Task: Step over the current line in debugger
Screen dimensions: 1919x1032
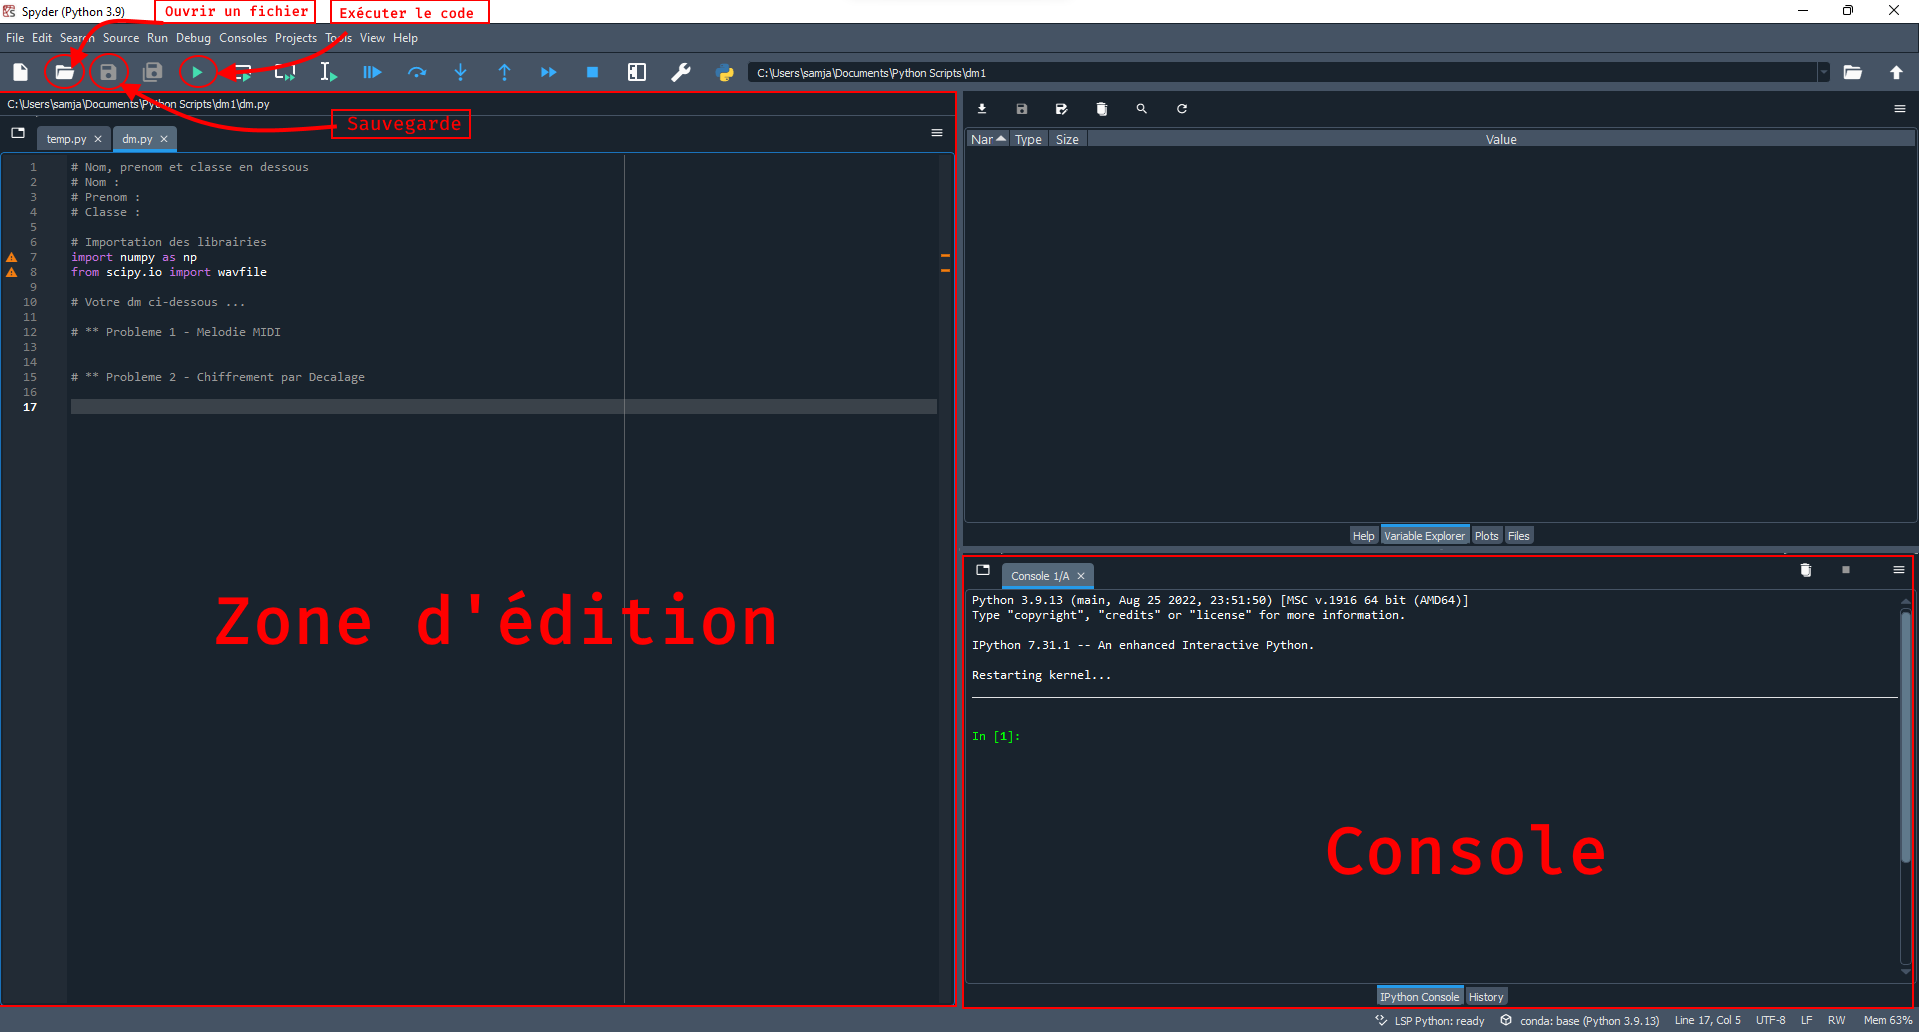Action: 416,72
